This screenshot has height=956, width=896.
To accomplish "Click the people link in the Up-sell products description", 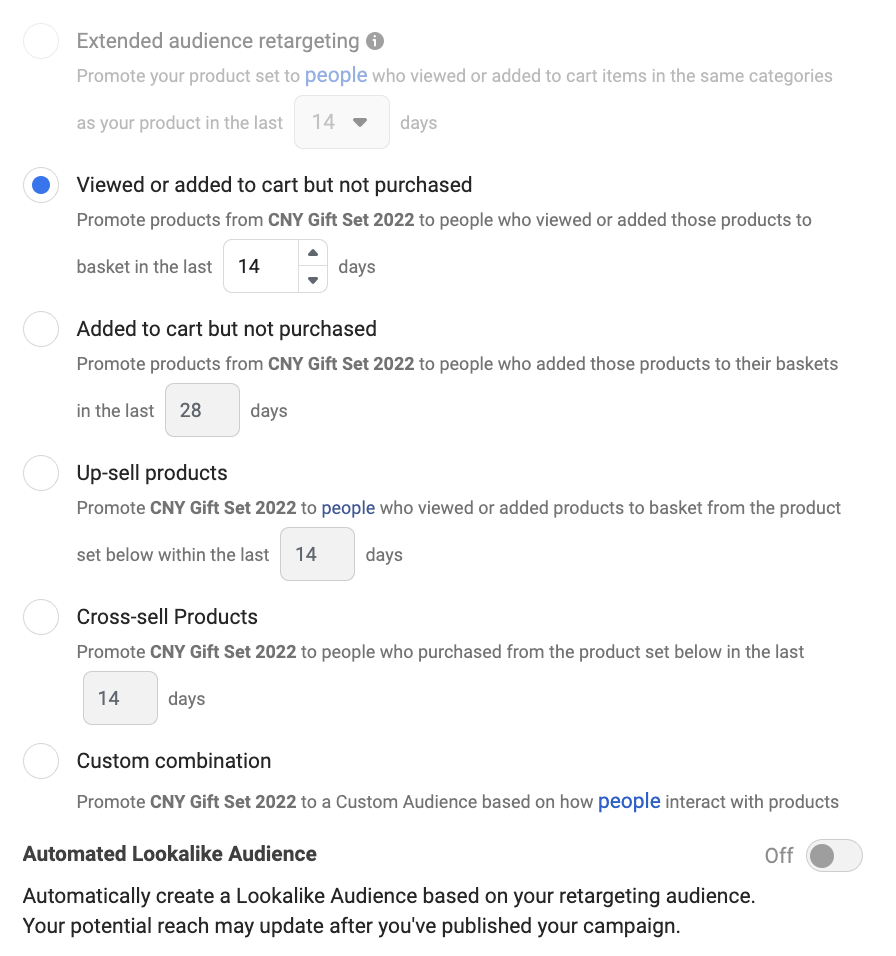I will coord(348,508).
